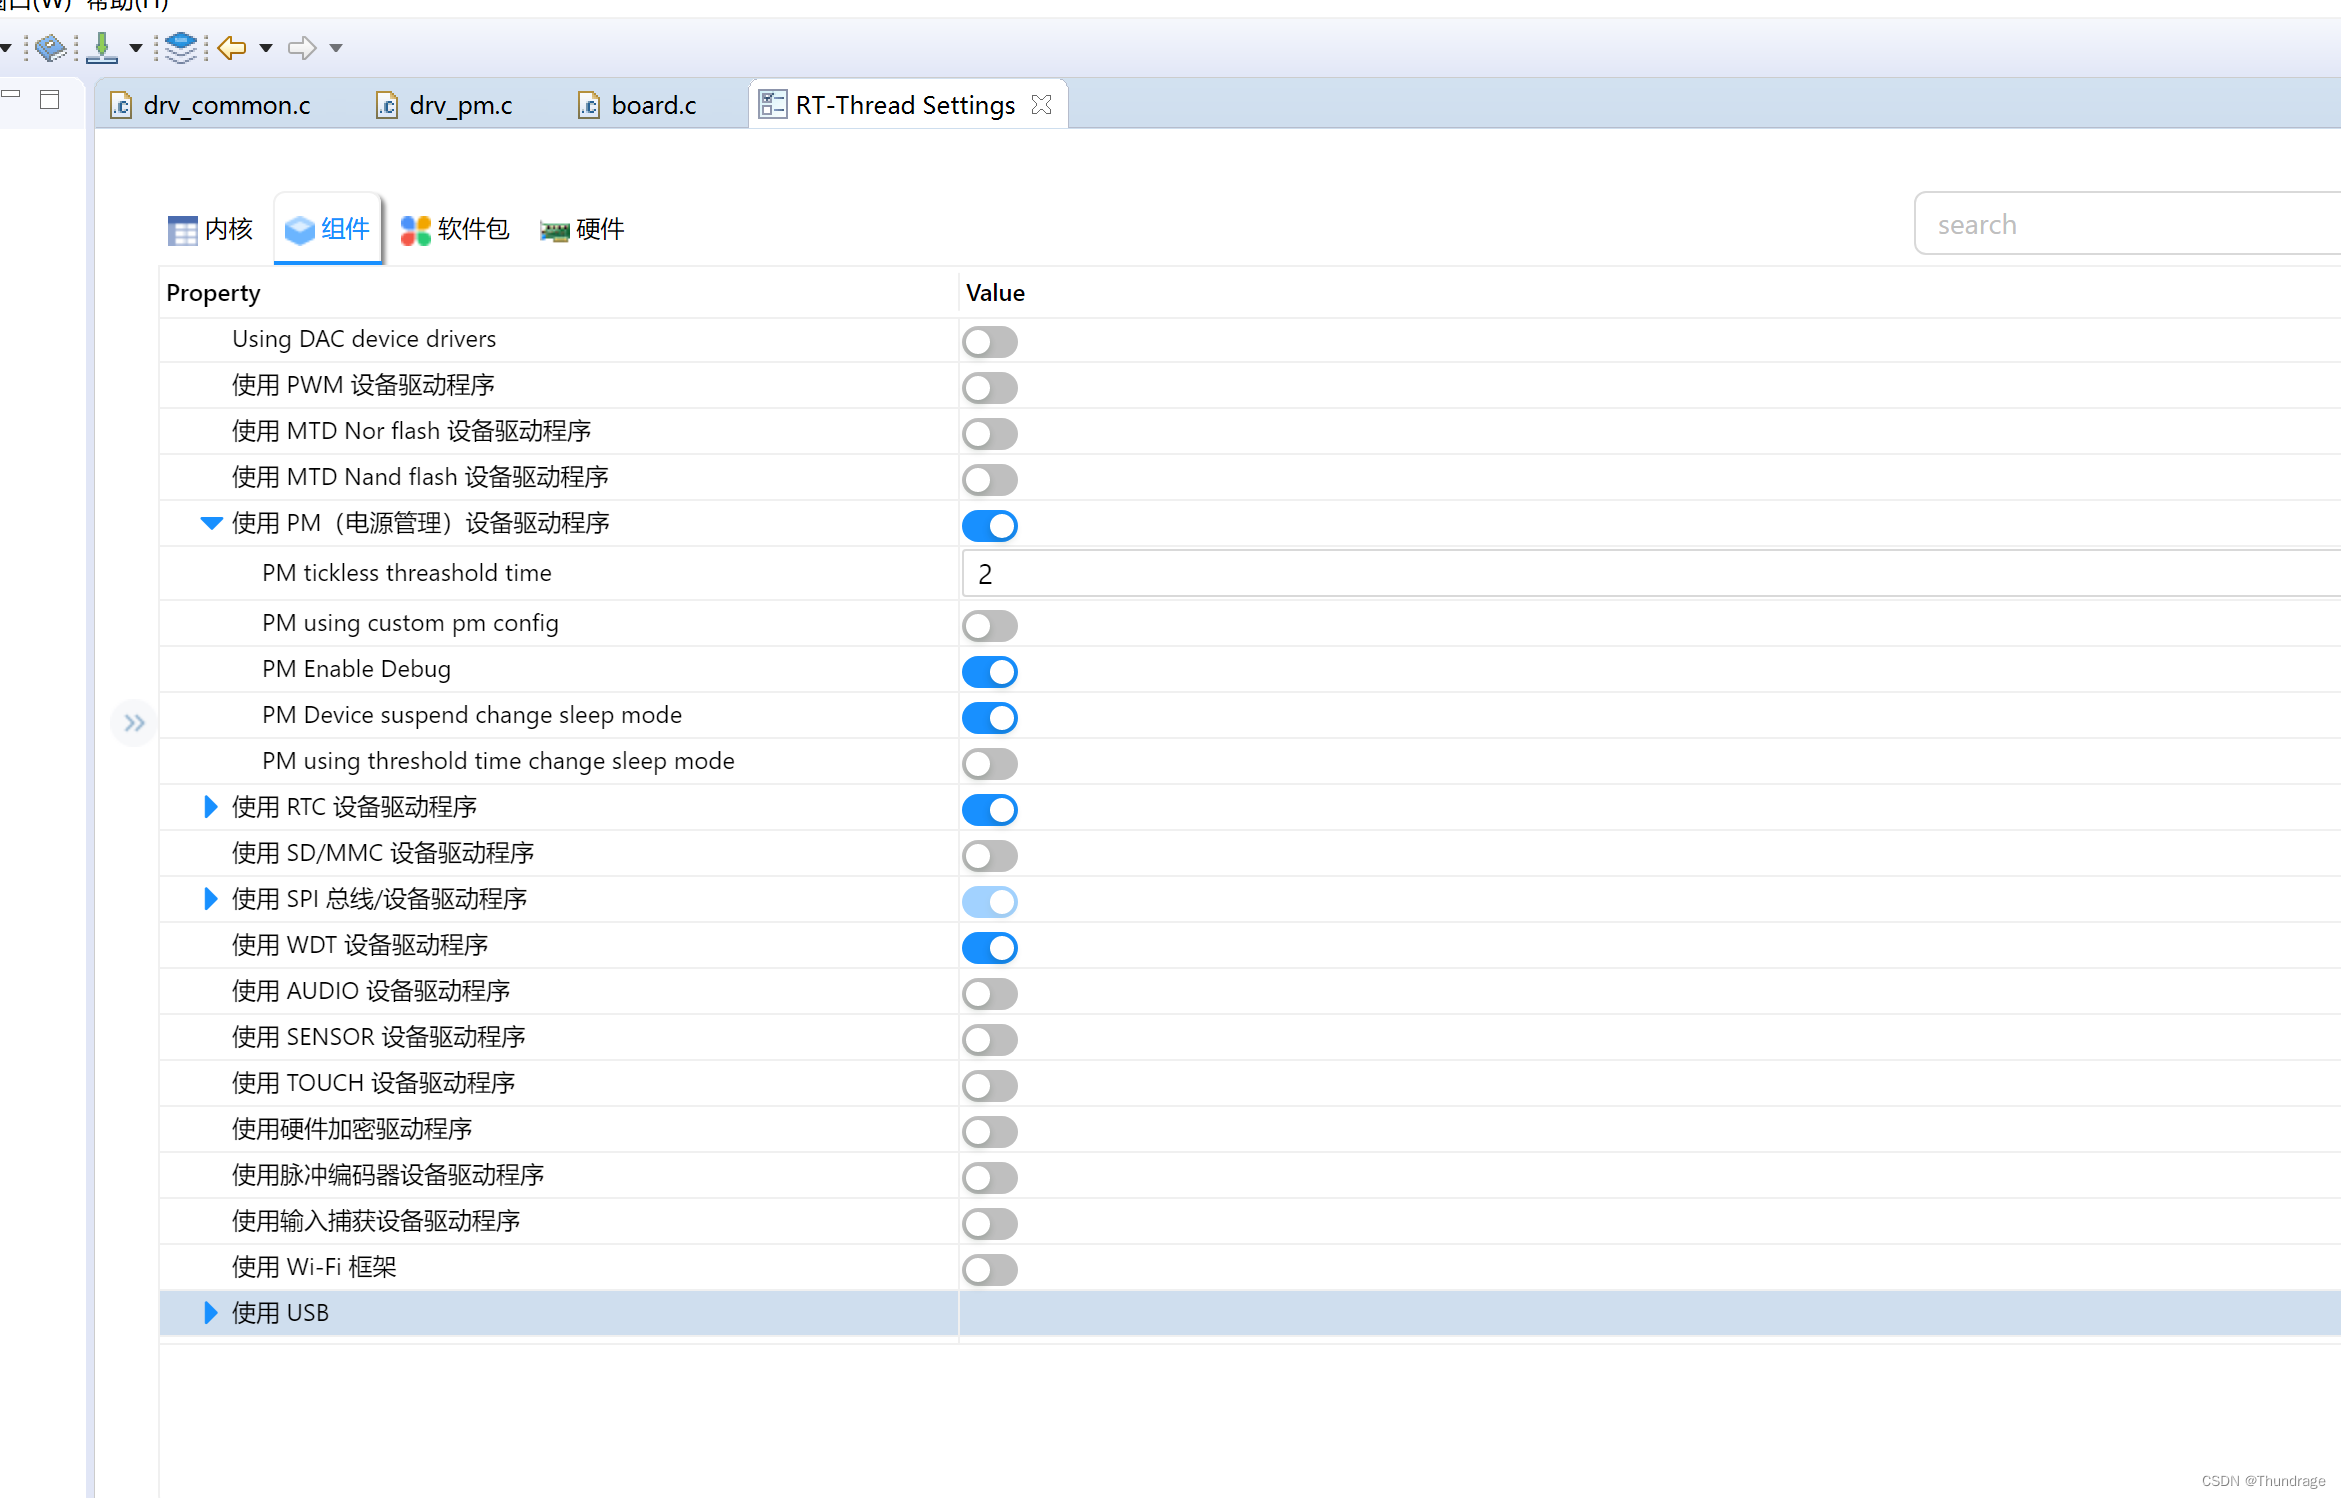
Task: Disable PM Enable Debug toggle
Action: [x=989, y=671]
